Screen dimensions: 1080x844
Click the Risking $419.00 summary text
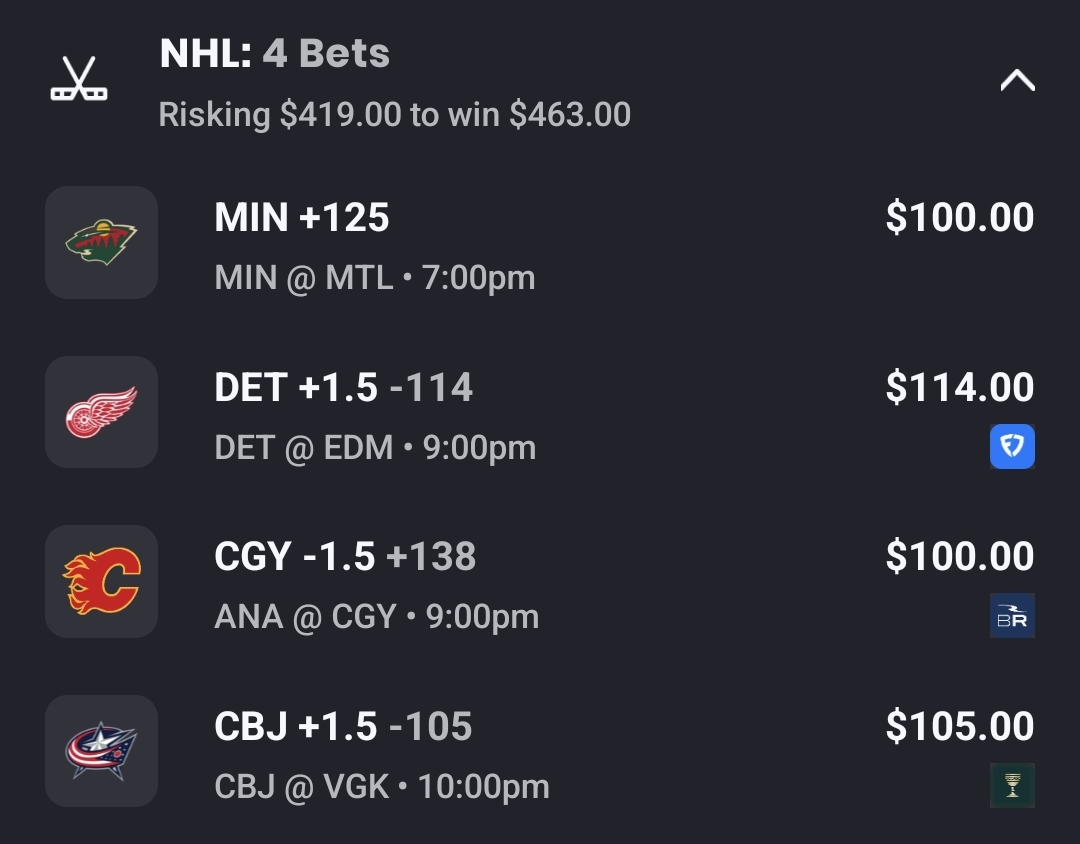(395, 115)
